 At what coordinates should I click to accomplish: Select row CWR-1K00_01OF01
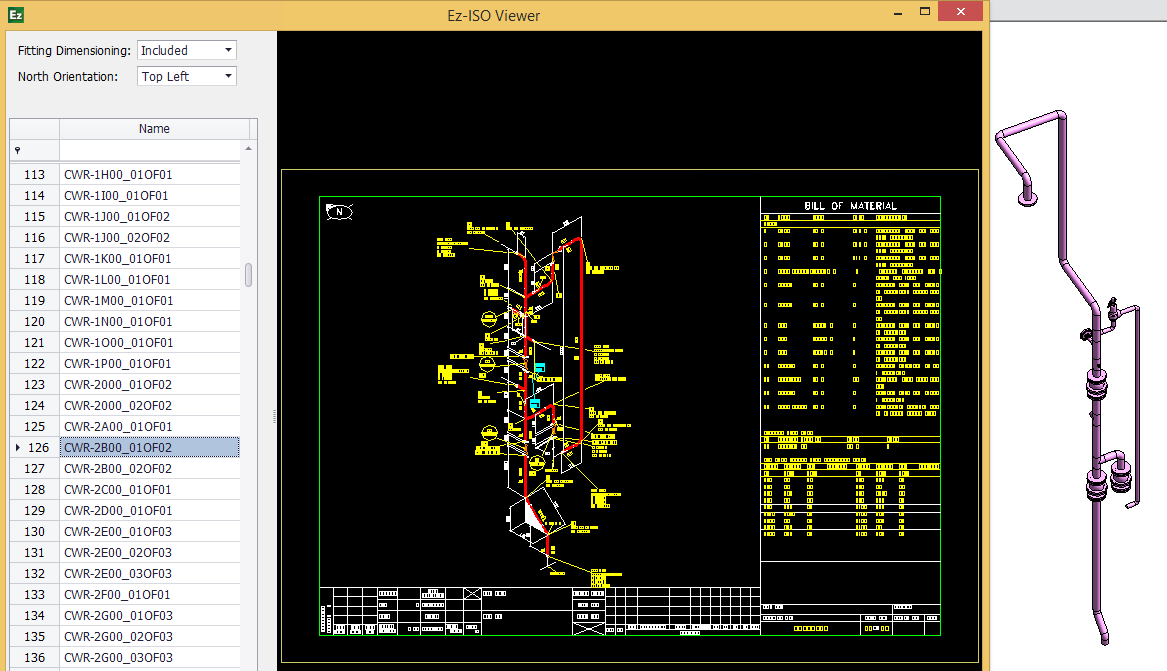click(150, 258)
